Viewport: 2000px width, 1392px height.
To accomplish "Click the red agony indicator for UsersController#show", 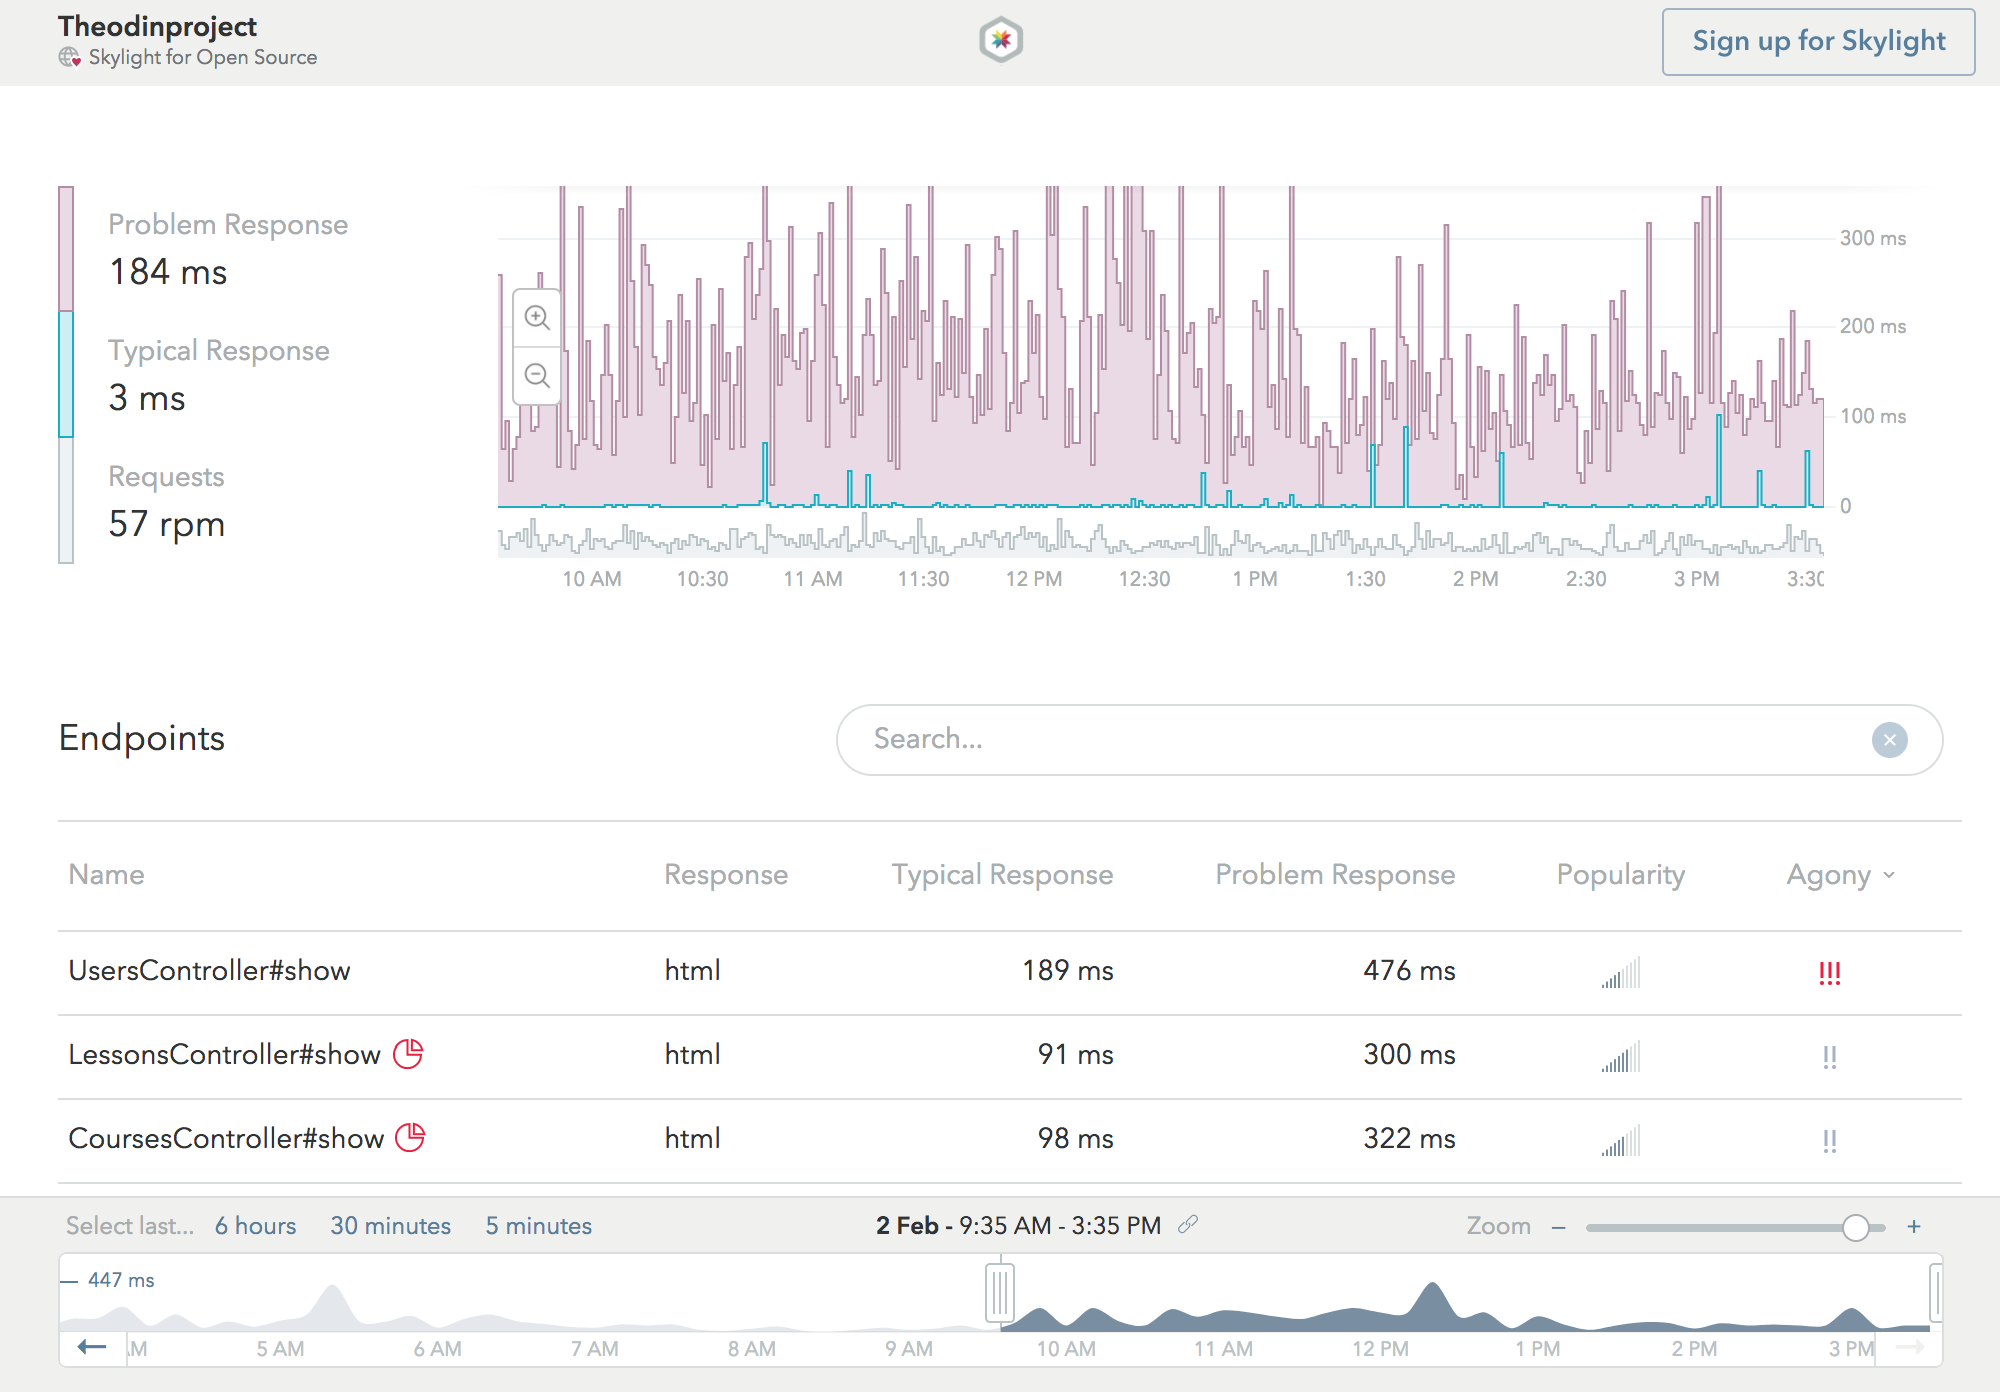I will point(1830,970).
